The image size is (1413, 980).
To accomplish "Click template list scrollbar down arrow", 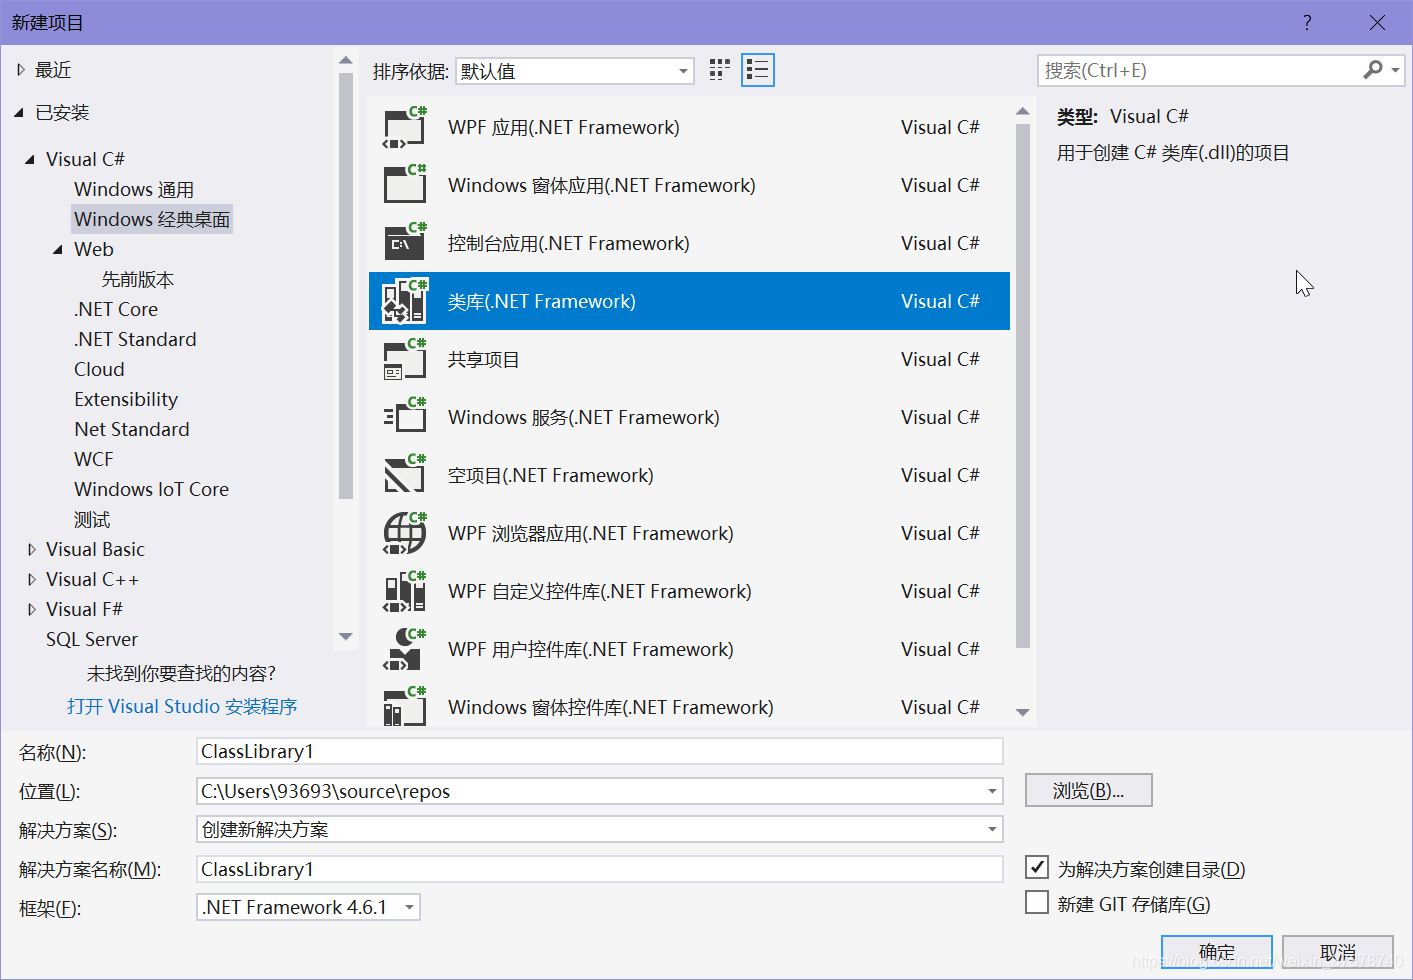I will (1022, 712).
